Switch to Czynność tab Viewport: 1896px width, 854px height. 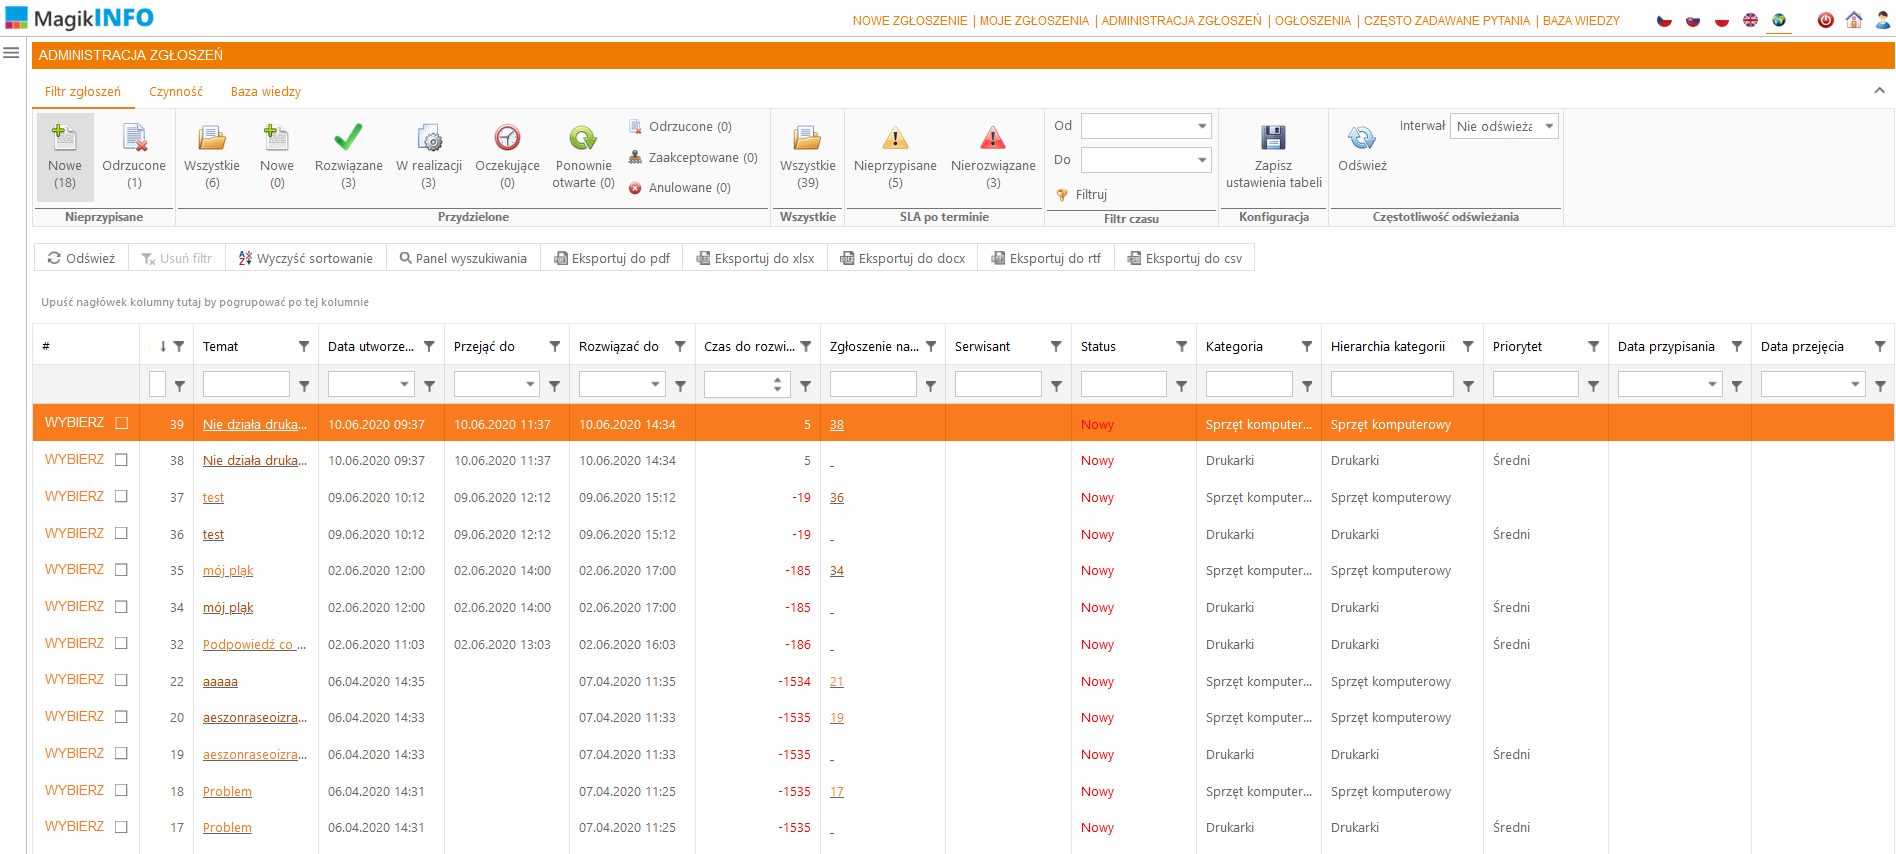(x=176, y=91)
